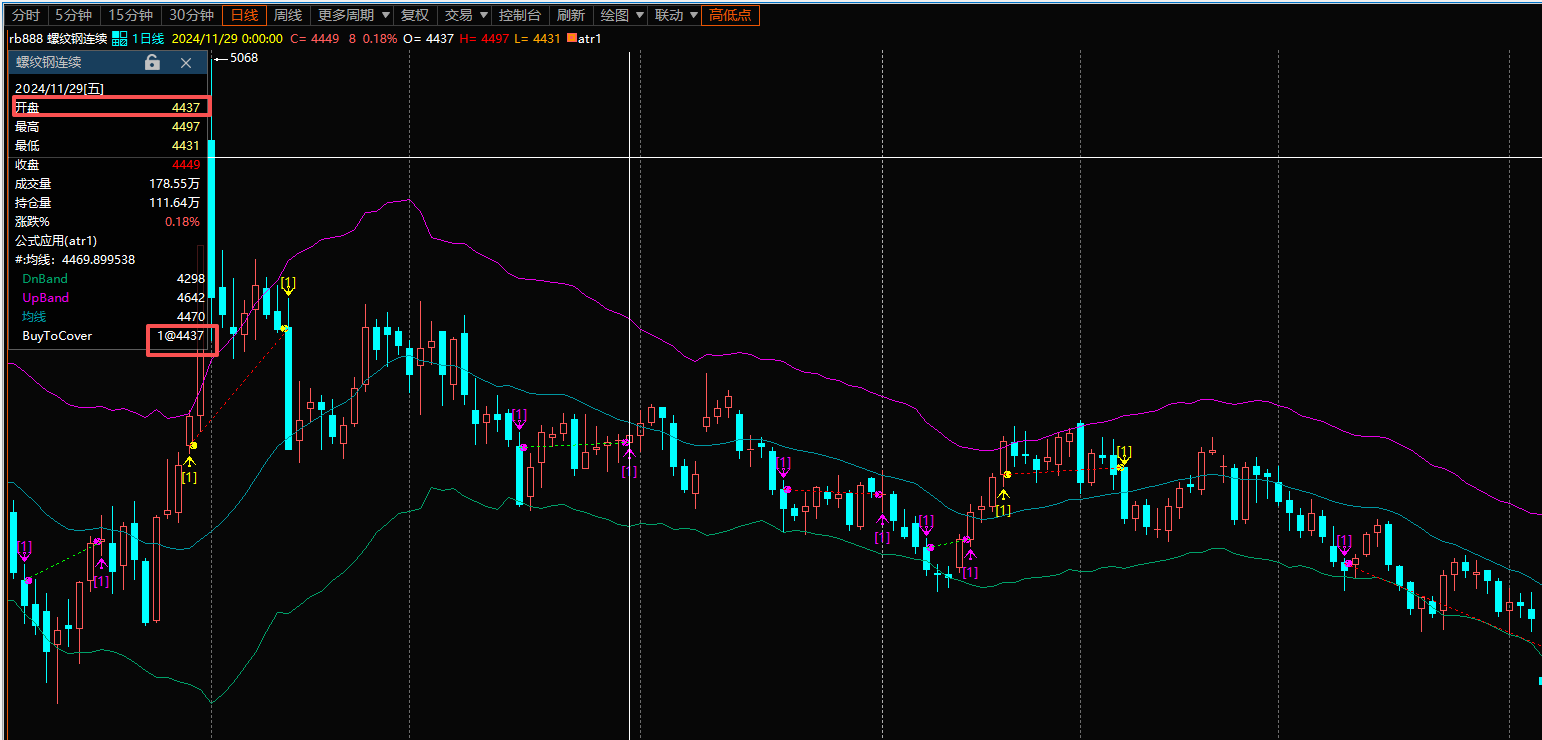Open the 绘图 drawing tools dropdown
This screenshot has height=740, width=1542.
tap(622, 15)
